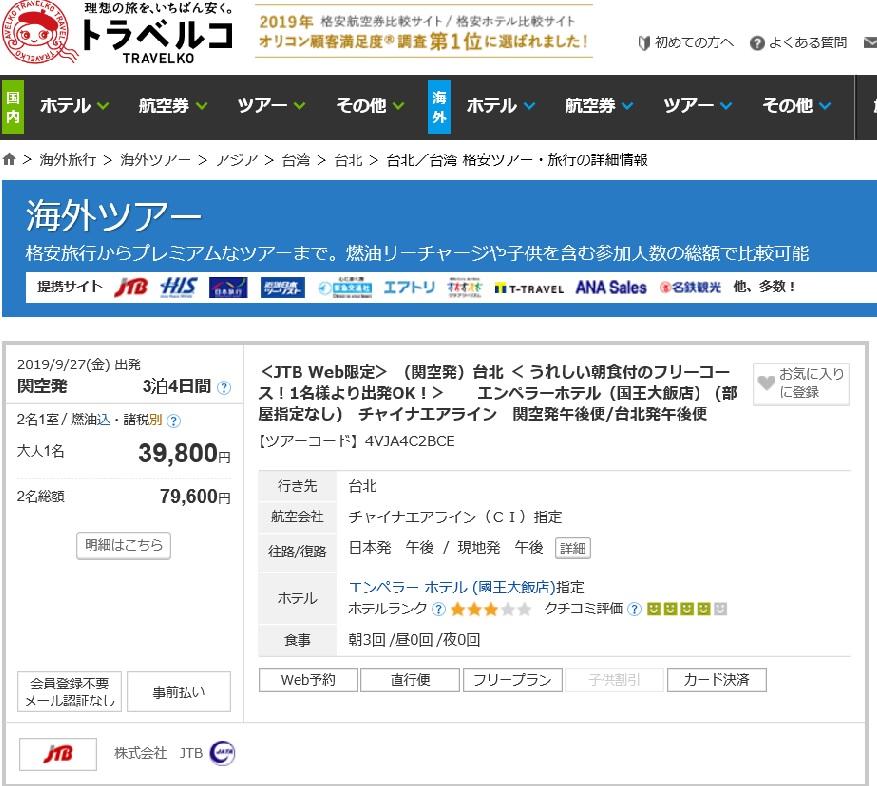
Task: Open the エンペラー ホテル (國王大飯店) hotel link
Action: point(452,587)
